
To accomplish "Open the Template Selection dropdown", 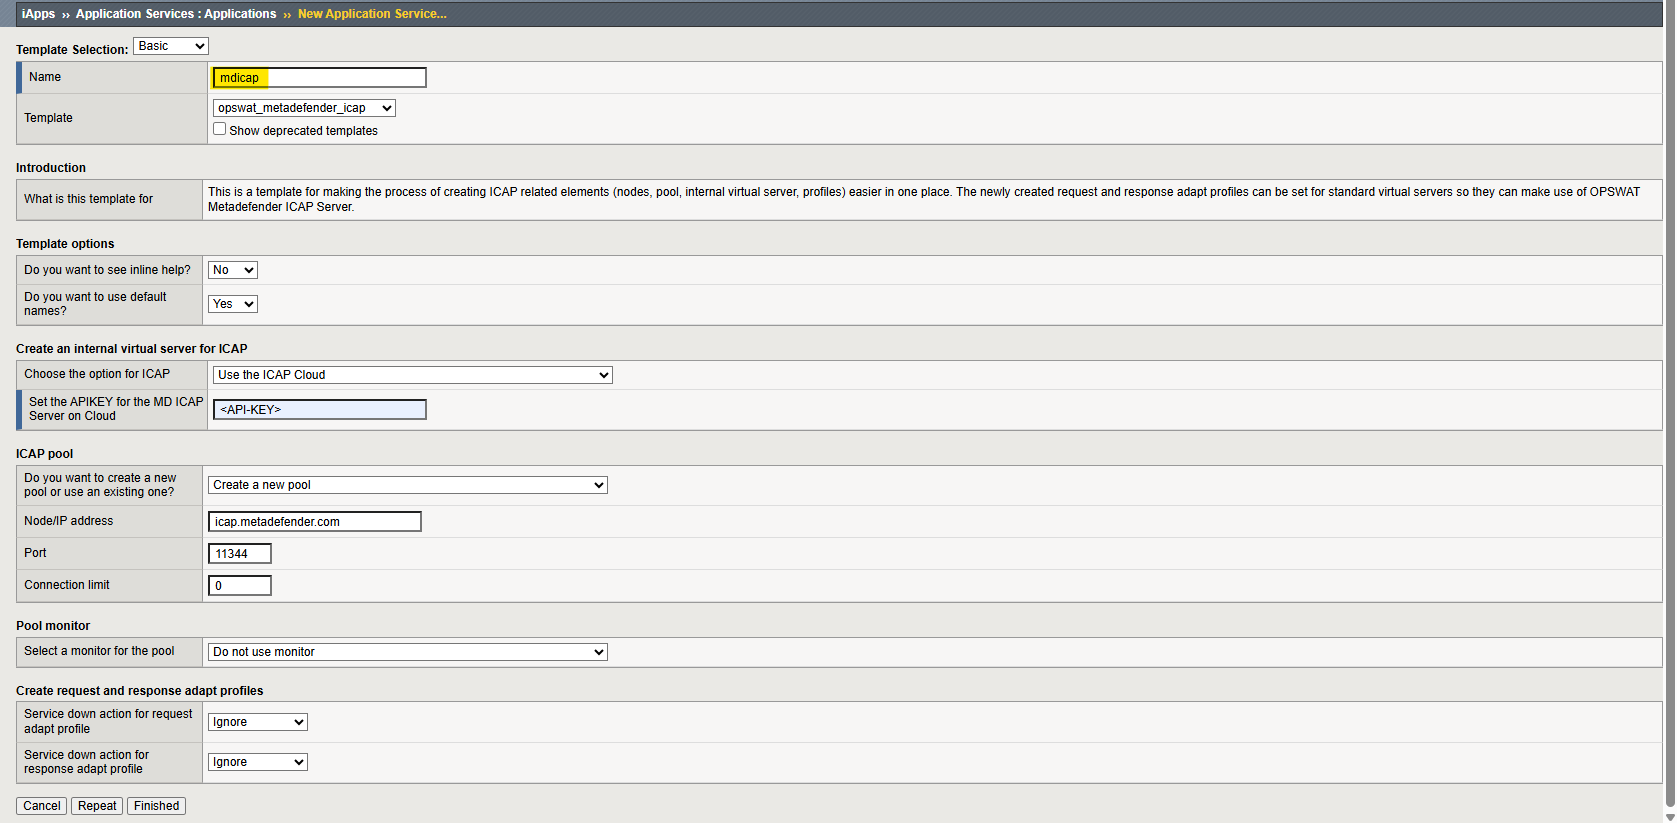I will point(170,46).
